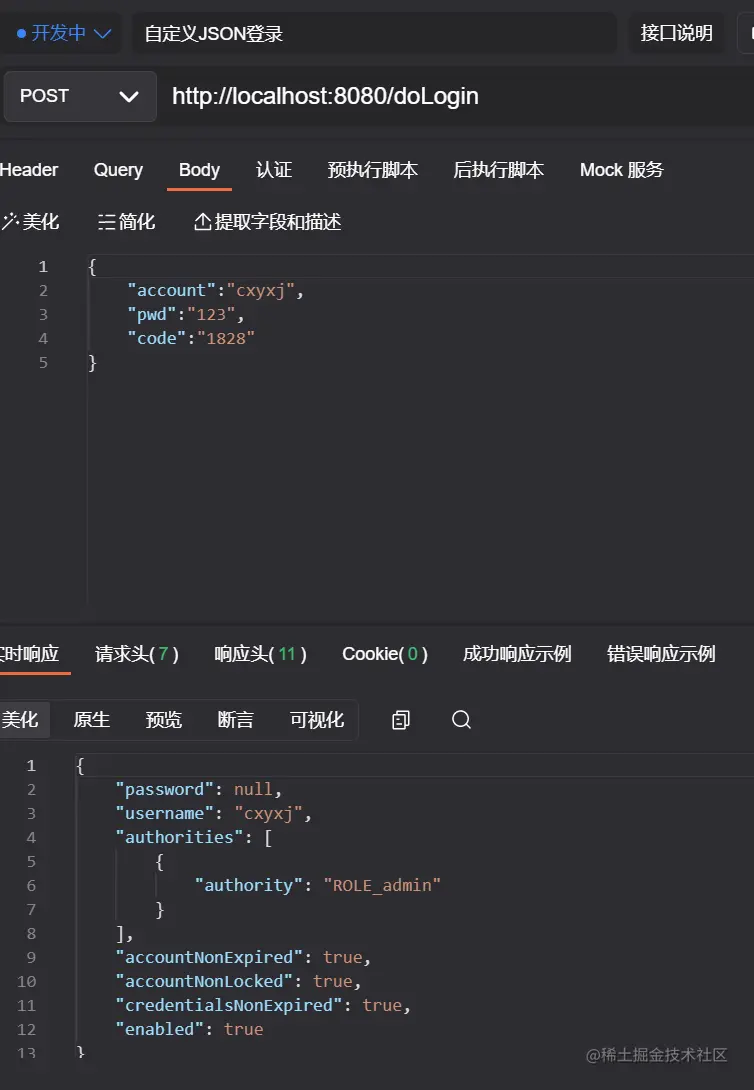754x1090 pixels.
Task: Click the "pwd" key in request body
Action: coord(152,314)
